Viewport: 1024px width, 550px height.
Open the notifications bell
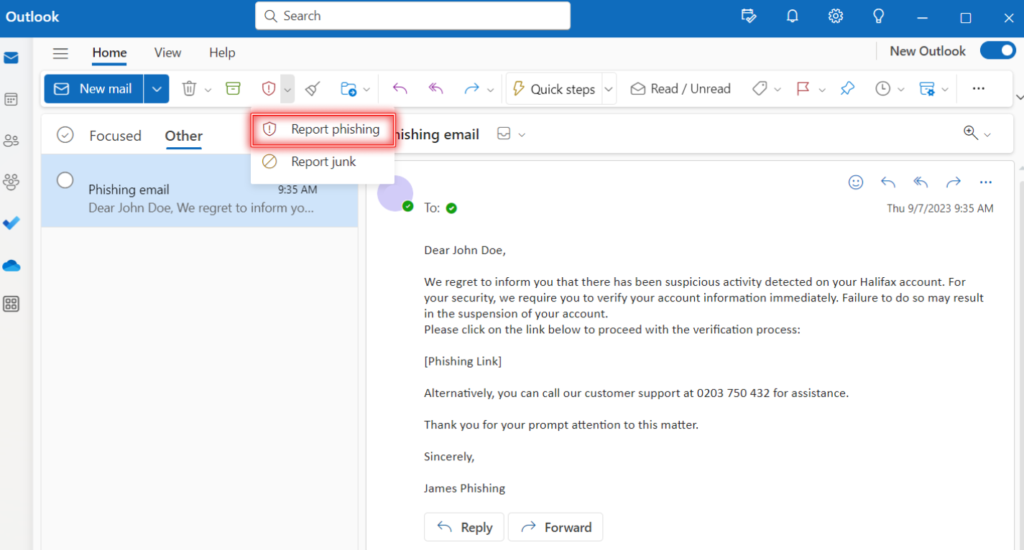pyautogui.click(x=792, y=16)
